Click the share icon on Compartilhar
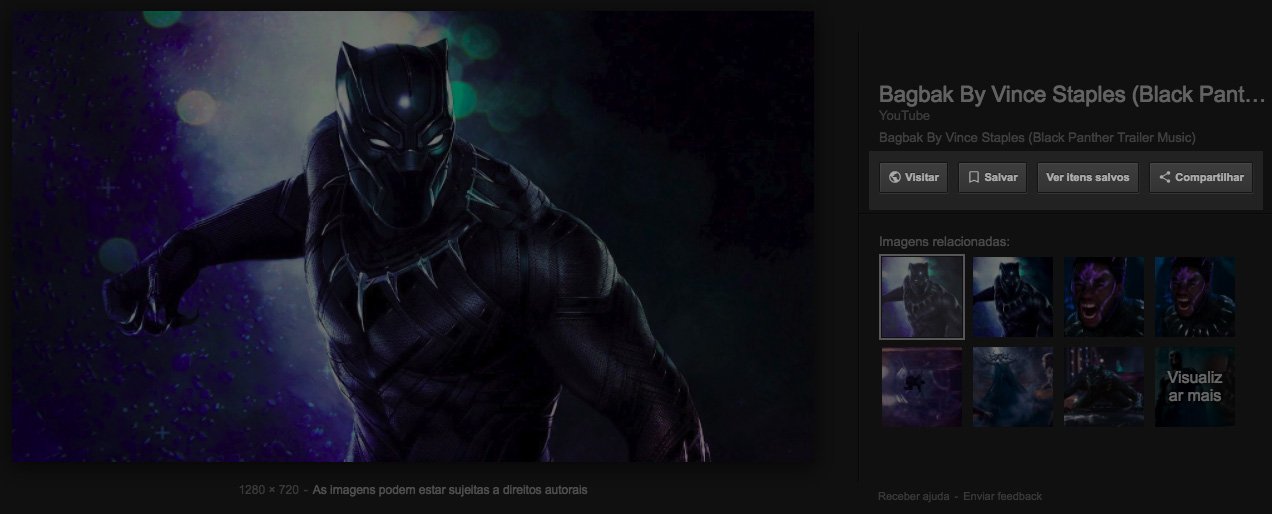The width and height of the screenshot is (1272, 514). coord(1164,178)
